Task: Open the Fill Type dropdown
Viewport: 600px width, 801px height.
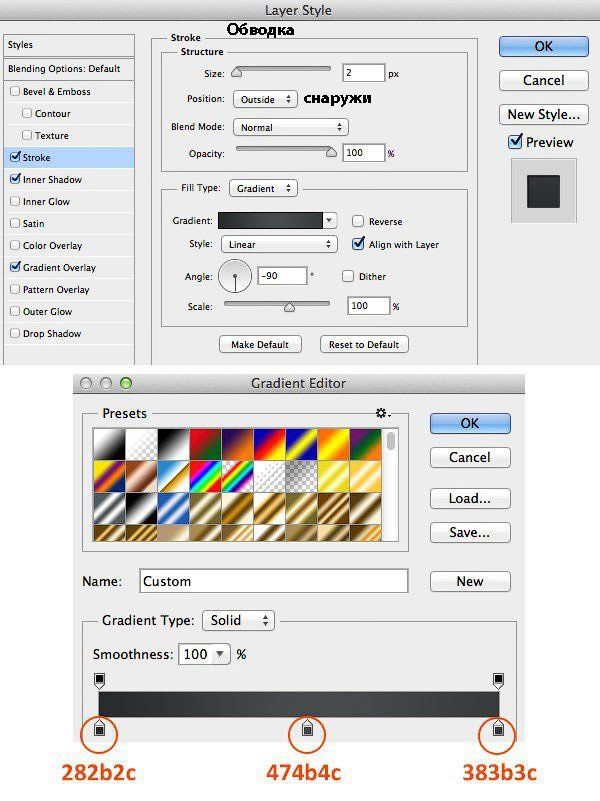Action: pos(263,188)
